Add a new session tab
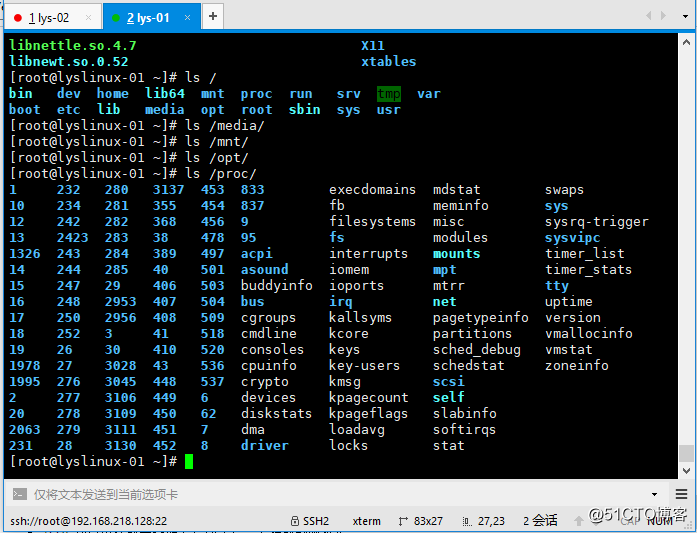 point(213,16)
